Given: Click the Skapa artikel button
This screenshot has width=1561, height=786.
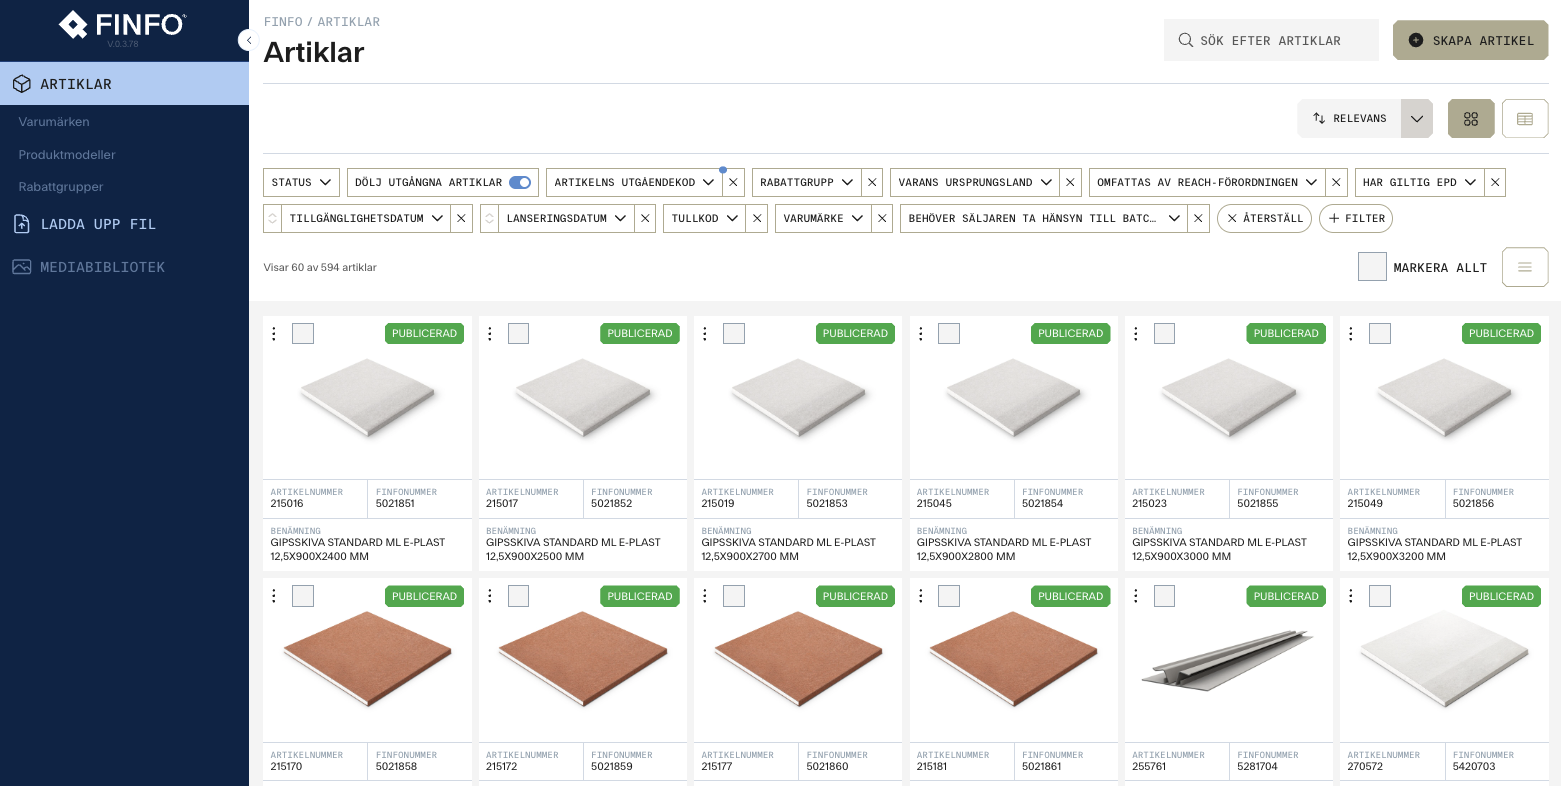Looking at the screenshot, I should [1470, 40].
